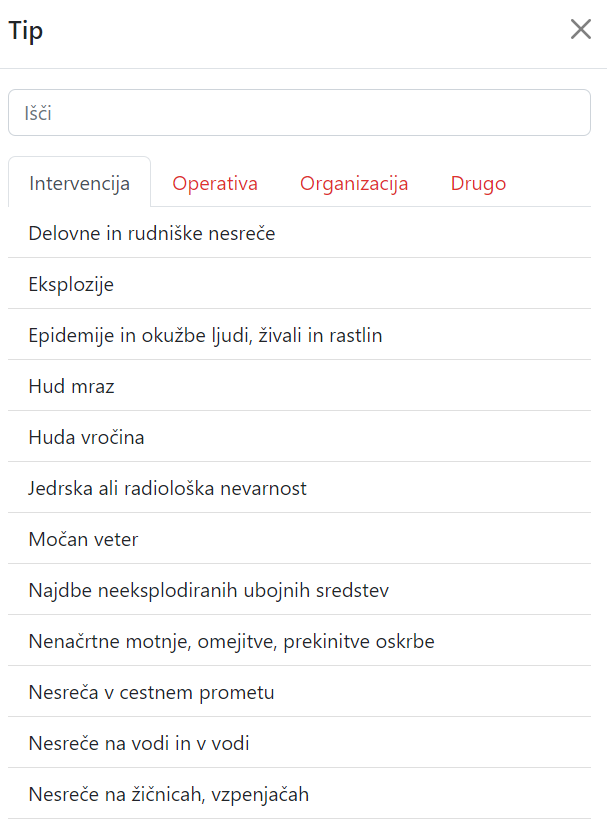Screen dimensions: 607x828
Task: Select Nesreče na vodi in v vodi
Action: 299,742
